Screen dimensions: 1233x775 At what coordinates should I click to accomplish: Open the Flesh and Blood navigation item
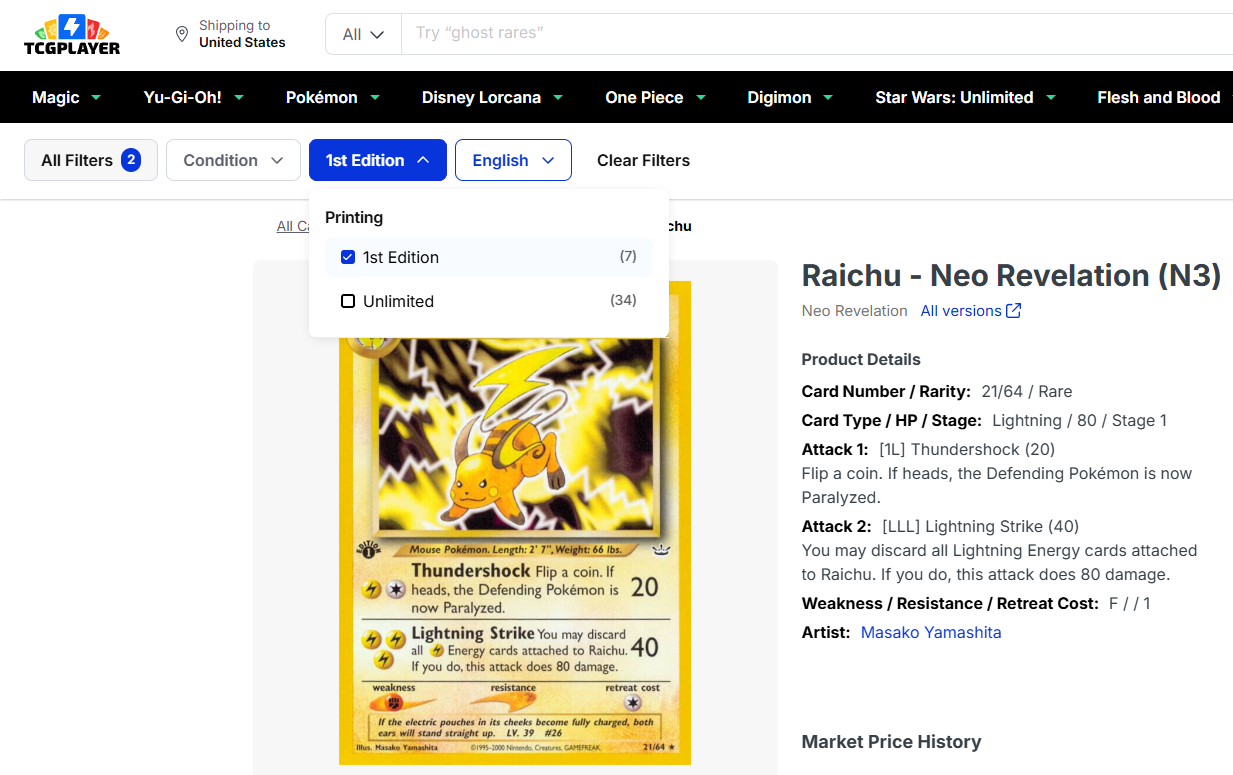coord(1158,97)
